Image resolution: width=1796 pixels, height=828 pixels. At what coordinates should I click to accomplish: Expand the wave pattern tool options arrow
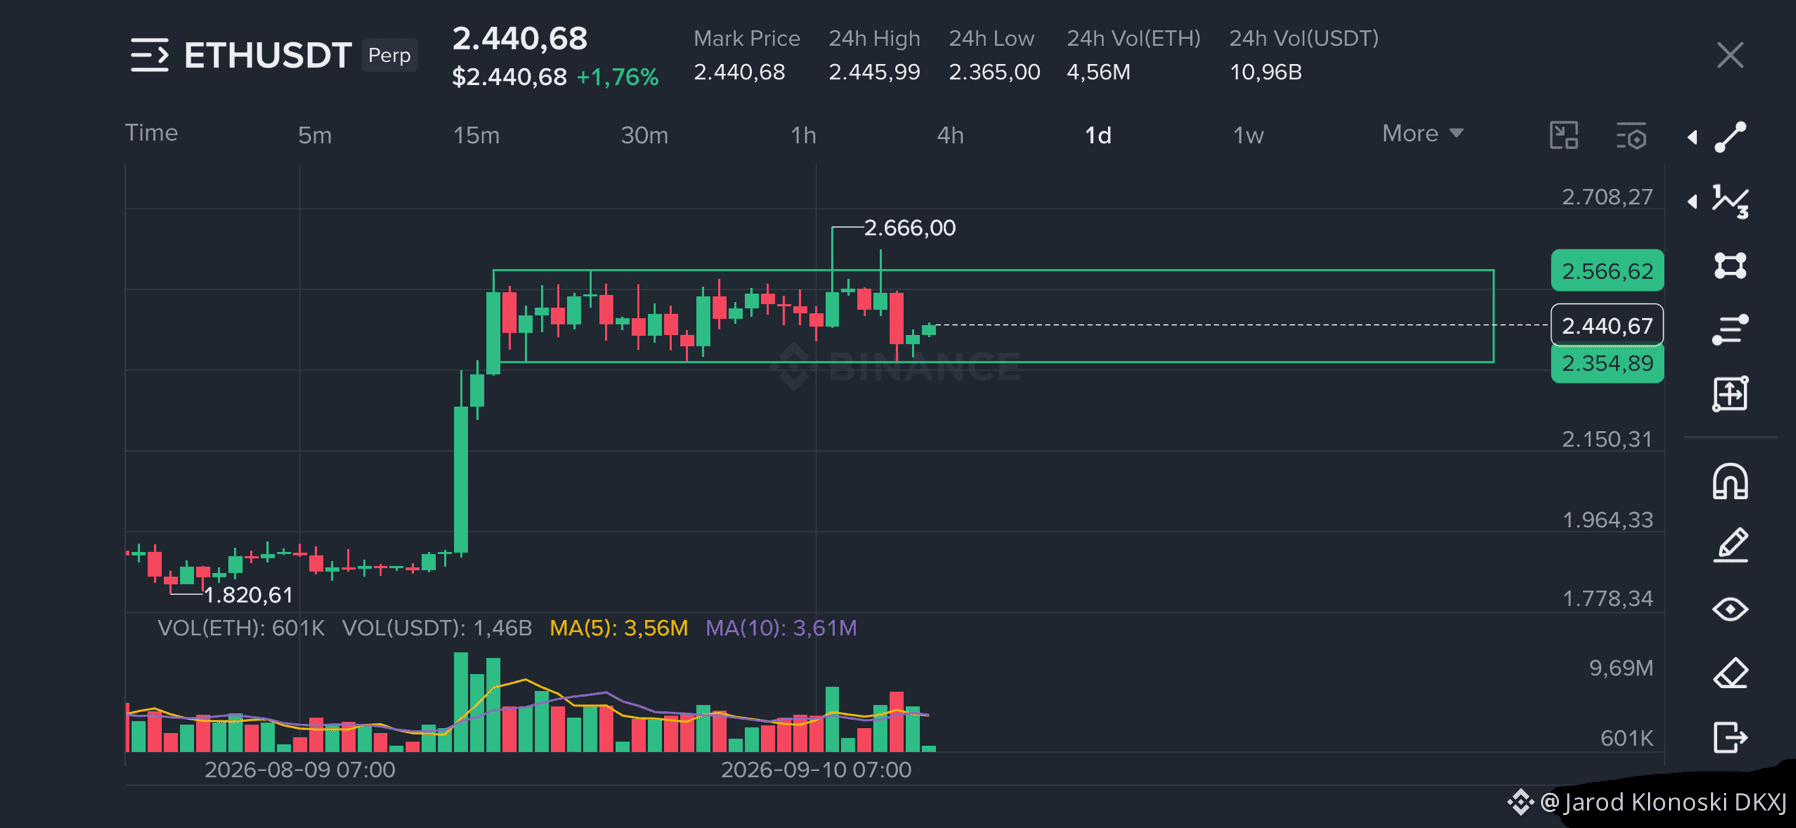point(1692,201)
